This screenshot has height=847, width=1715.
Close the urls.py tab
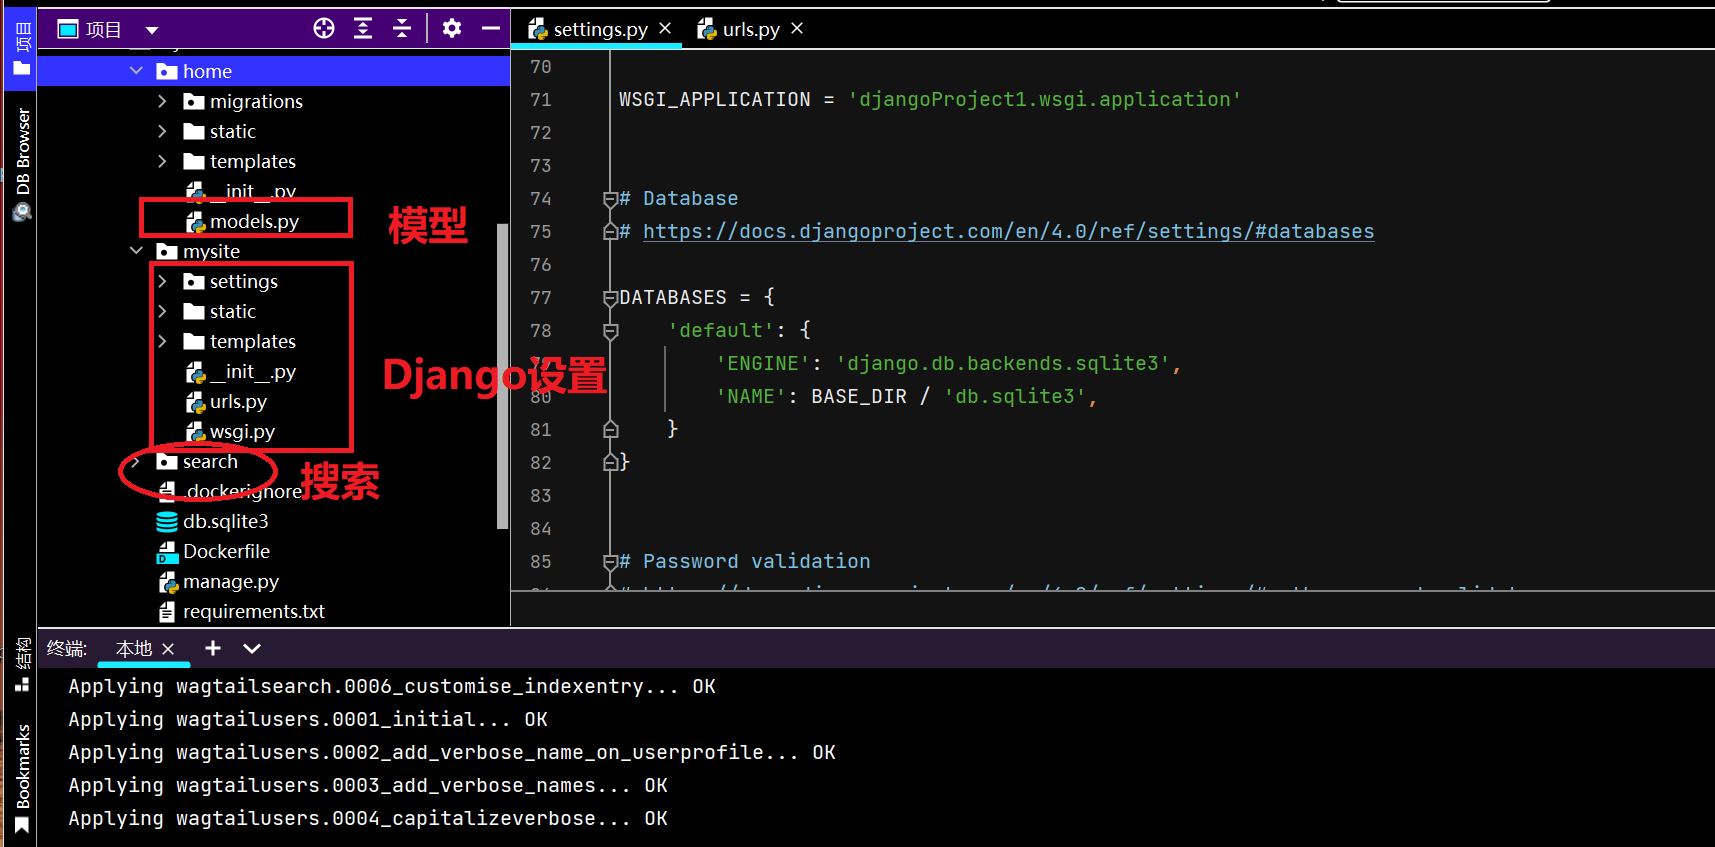797,28
